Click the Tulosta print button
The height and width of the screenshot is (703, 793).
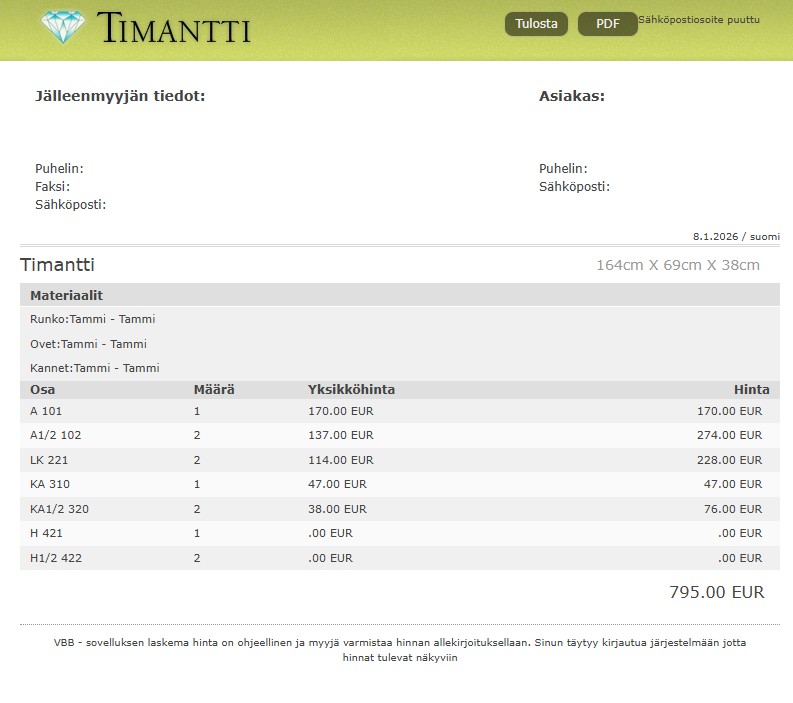click(x=536, y=24)
